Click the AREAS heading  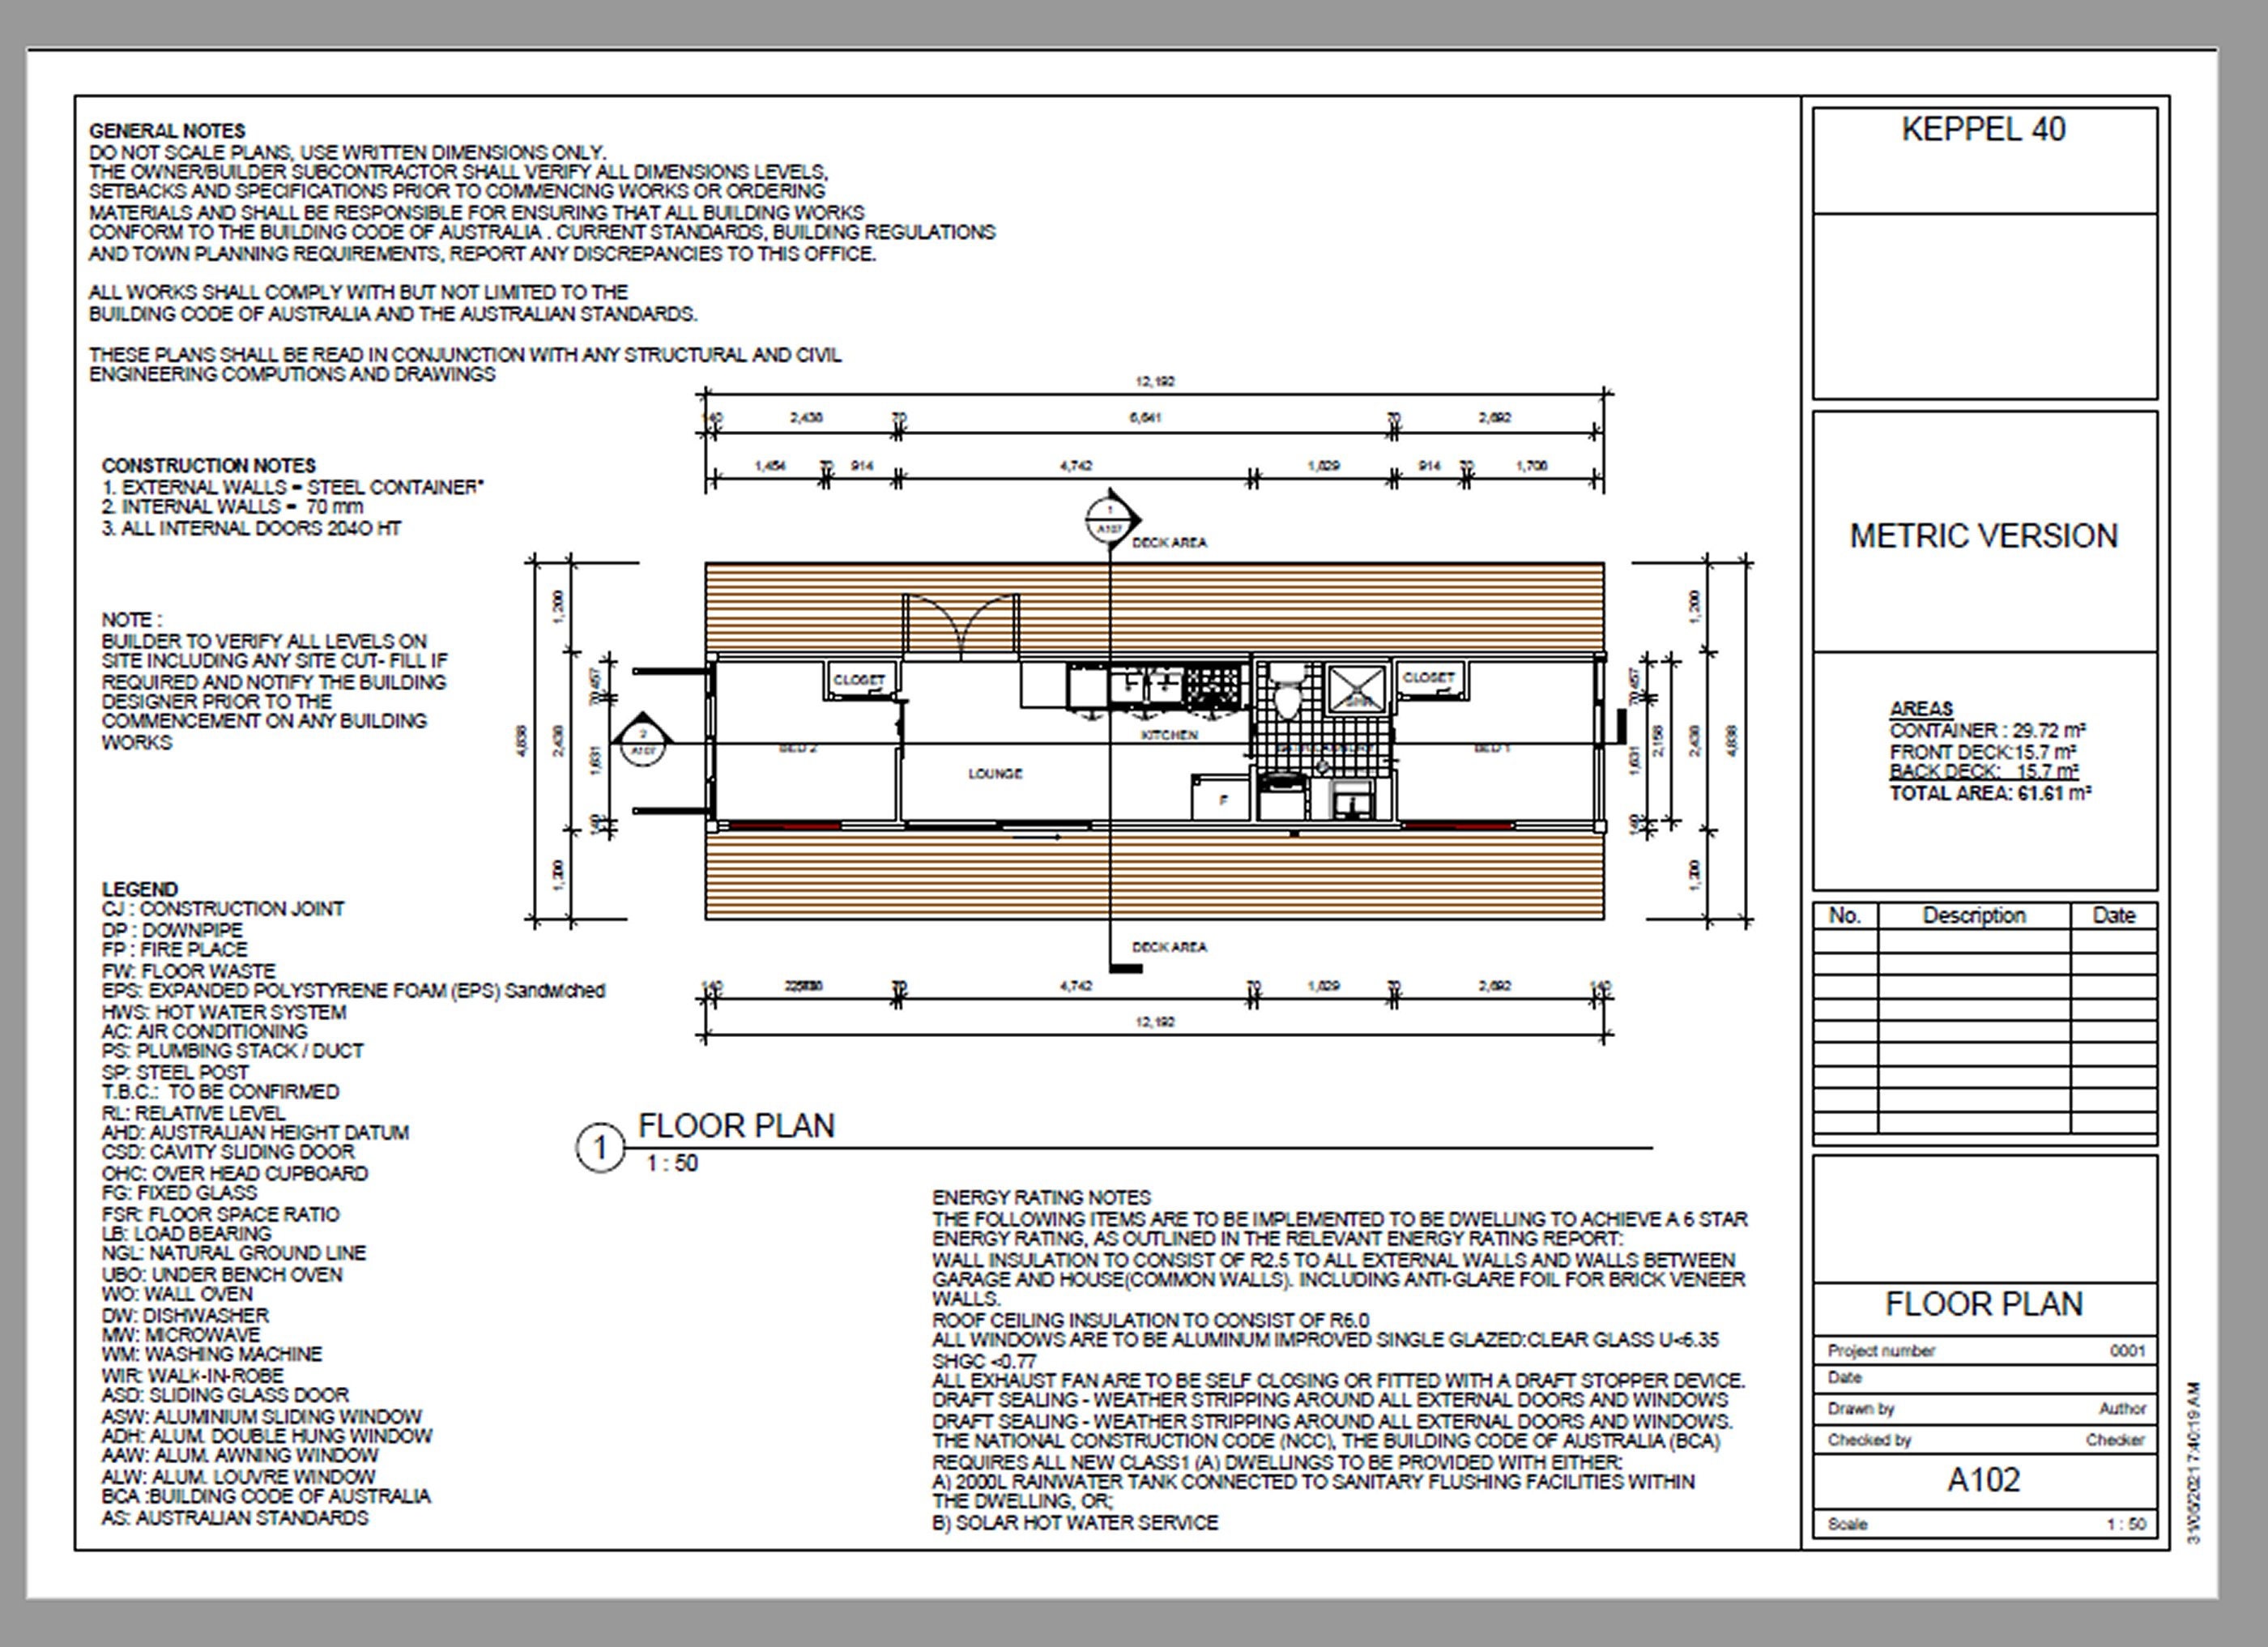click(x=1921, y=709)
